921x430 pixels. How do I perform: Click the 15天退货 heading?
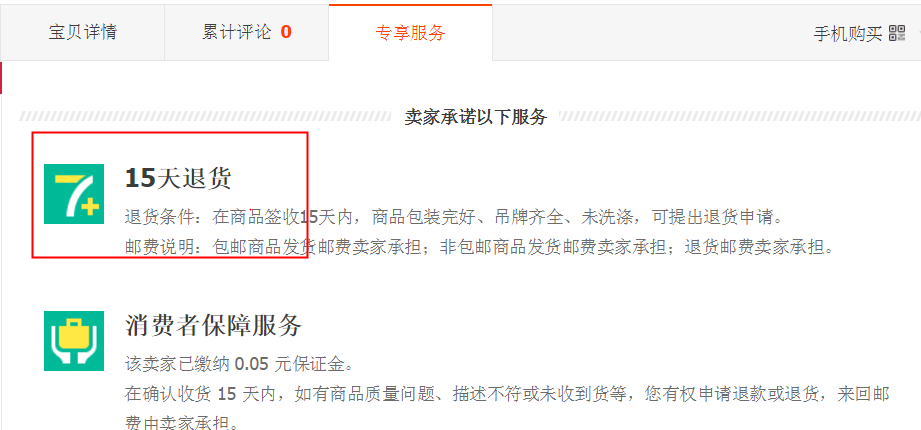(x=178, y=178)
